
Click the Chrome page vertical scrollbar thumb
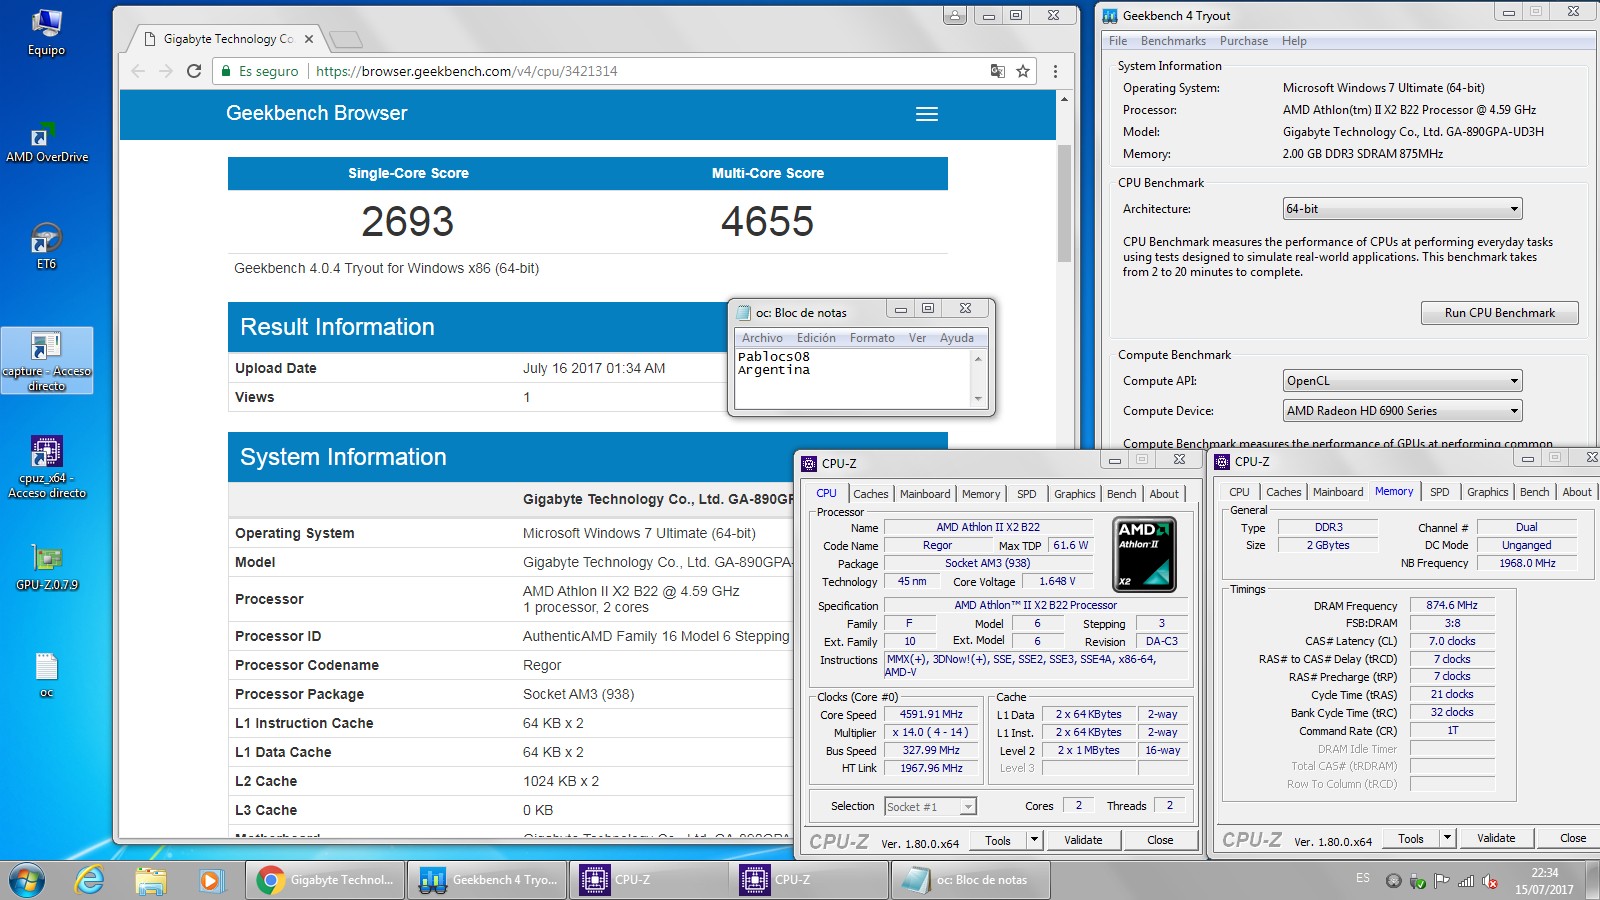1064,203
